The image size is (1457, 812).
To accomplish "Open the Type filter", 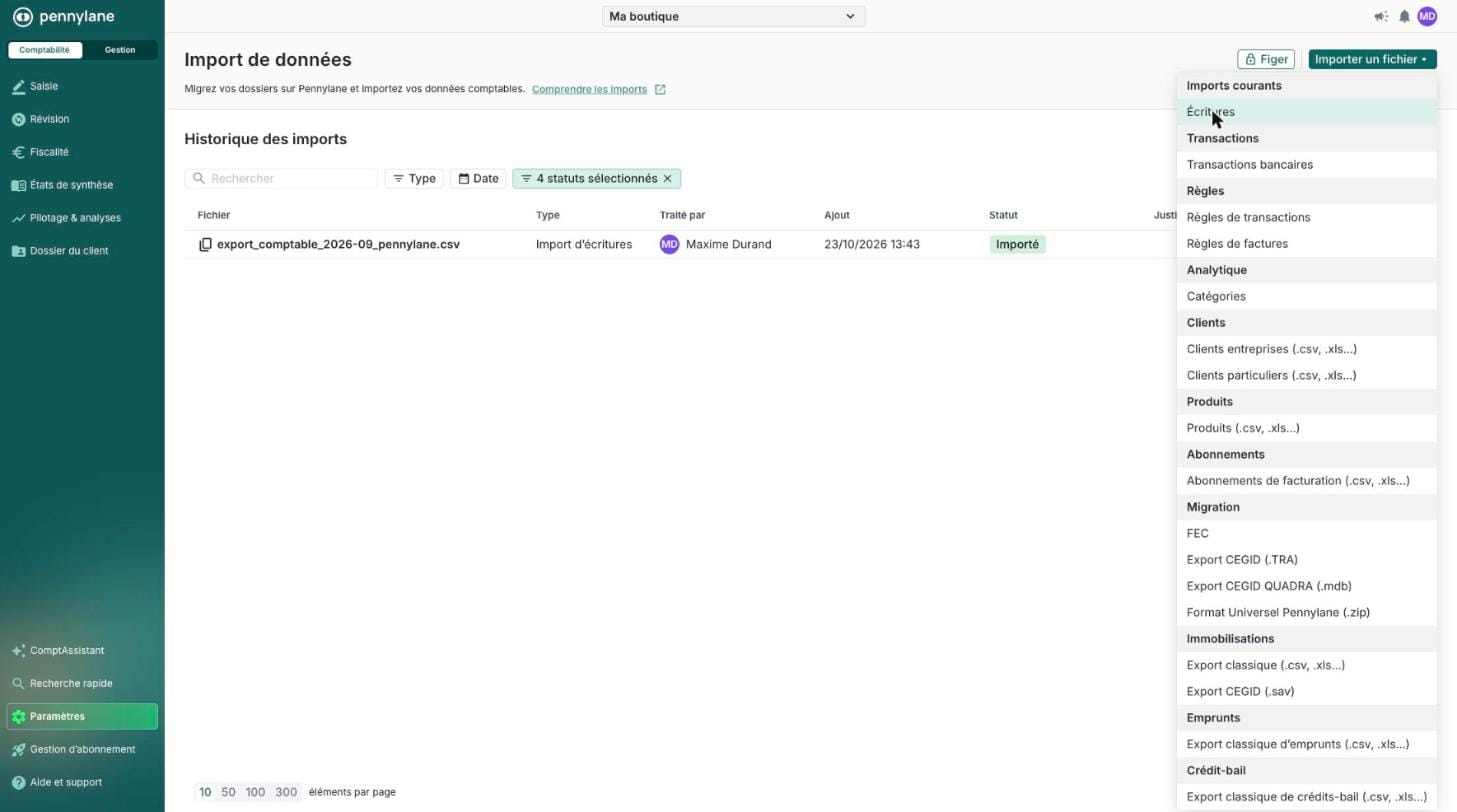I will 414,178.
